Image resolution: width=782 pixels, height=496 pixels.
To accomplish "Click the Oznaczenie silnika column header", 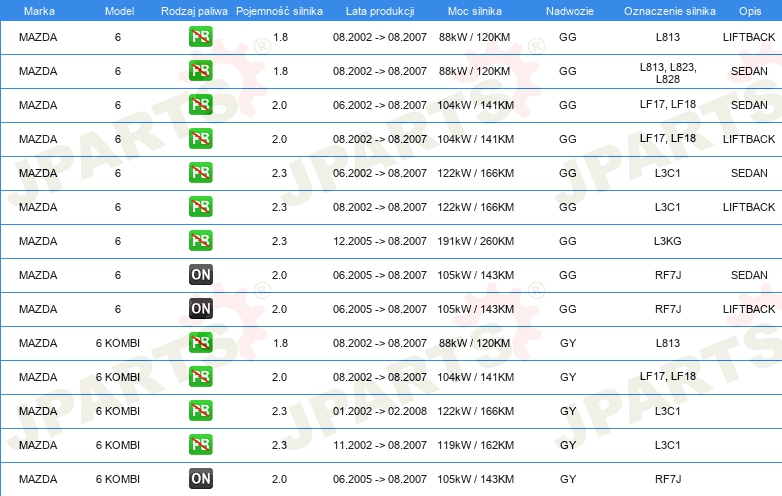I will pyautogui.click(x=670, y=11).
